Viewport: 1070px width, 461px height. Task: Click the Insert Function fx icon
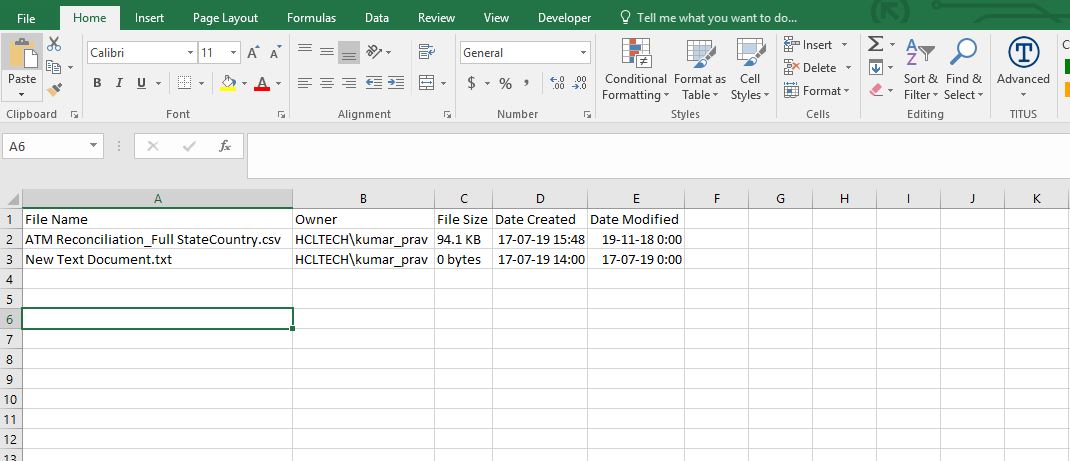(x=225, y=146)
